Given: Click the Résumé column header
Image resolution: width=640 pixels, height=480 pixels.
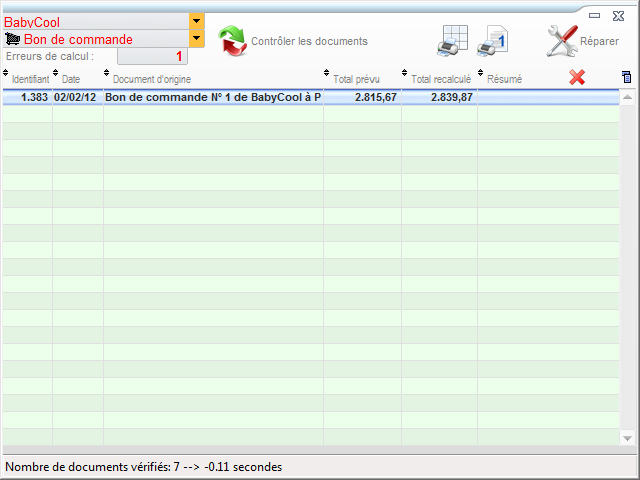Looking at the screenshot, I should point(504,79).
